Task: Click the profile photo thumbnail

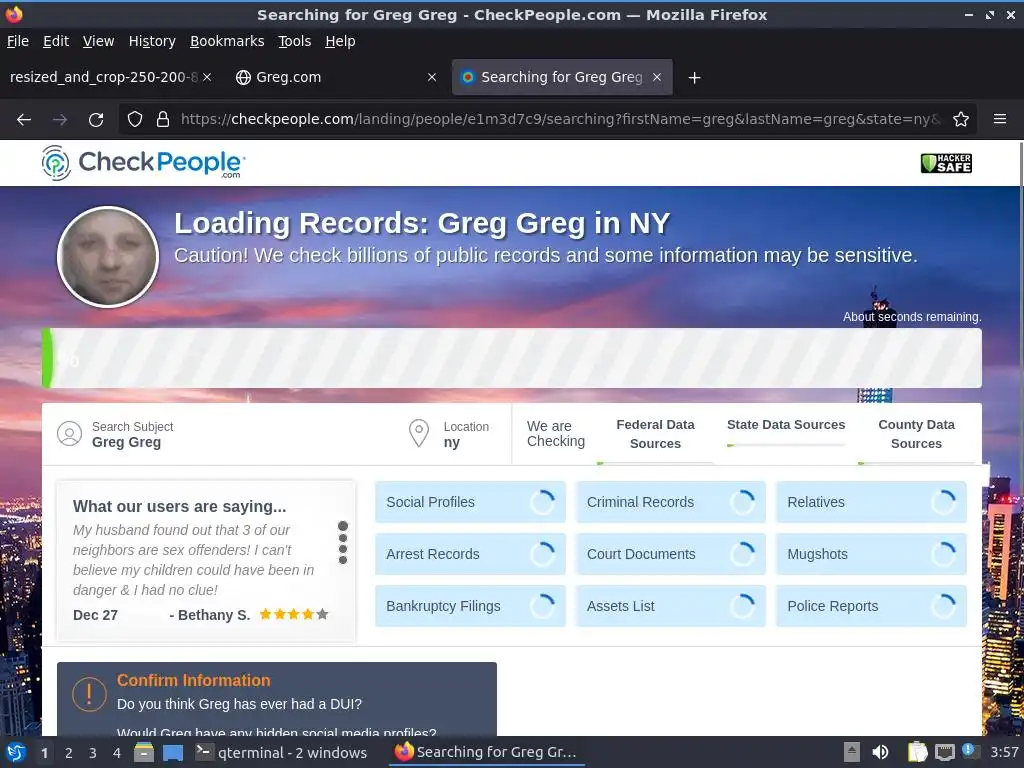Action: tap(108, 257)
